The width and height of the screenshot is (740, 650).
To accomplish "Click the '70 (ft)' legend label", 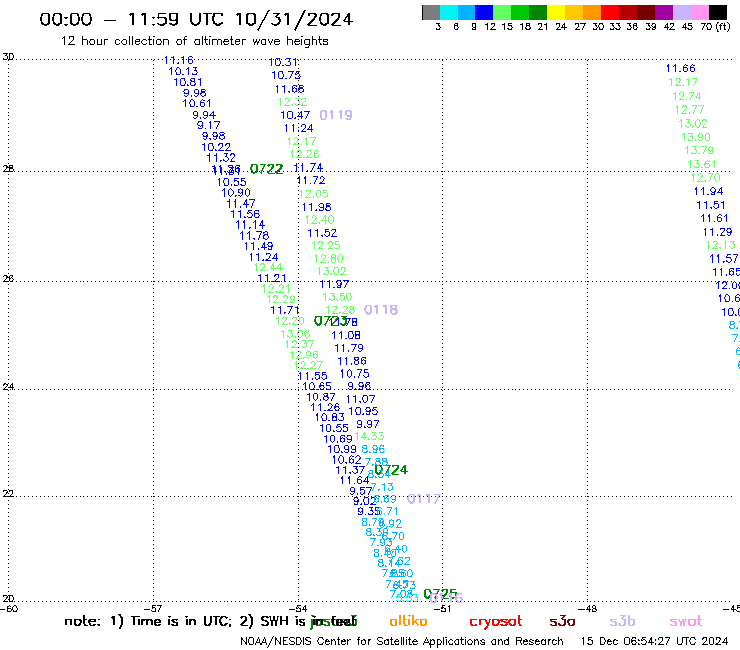I will tap(715, 26).
